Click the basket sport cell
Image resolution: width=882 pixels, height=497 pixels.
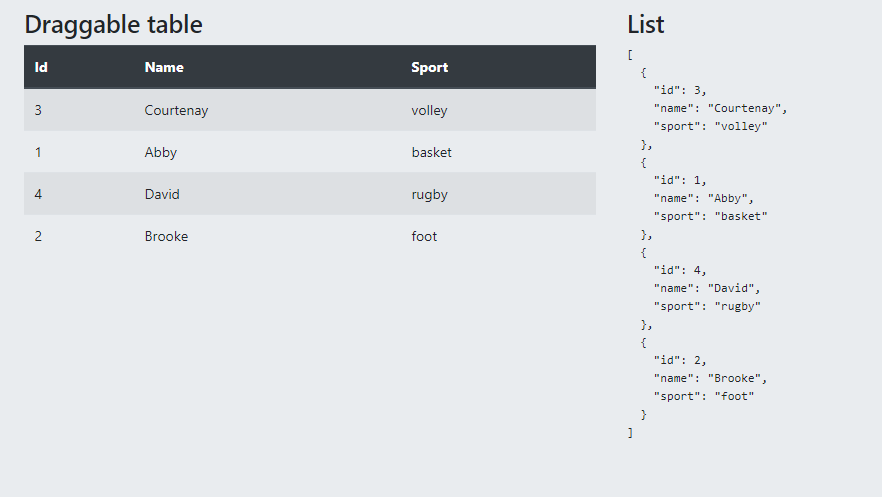[x=431, y=152]
